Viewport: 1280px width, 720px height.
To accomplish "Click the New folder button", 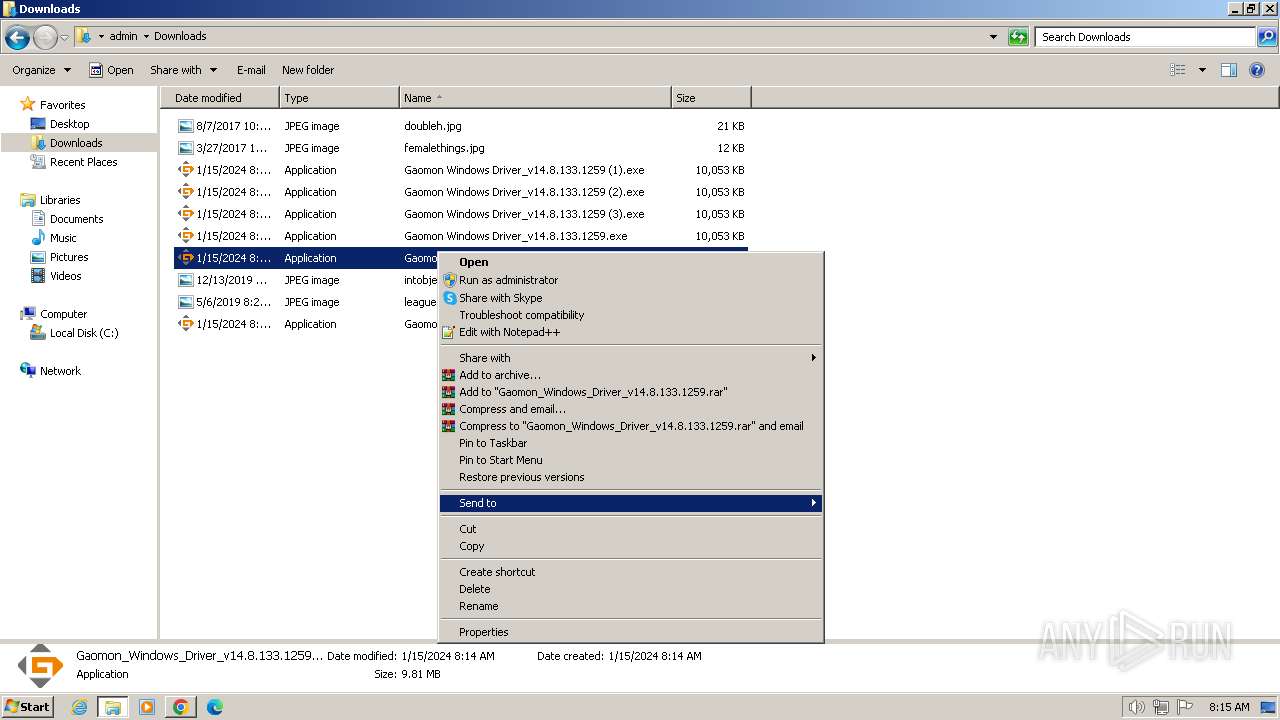I will (308, 70).
